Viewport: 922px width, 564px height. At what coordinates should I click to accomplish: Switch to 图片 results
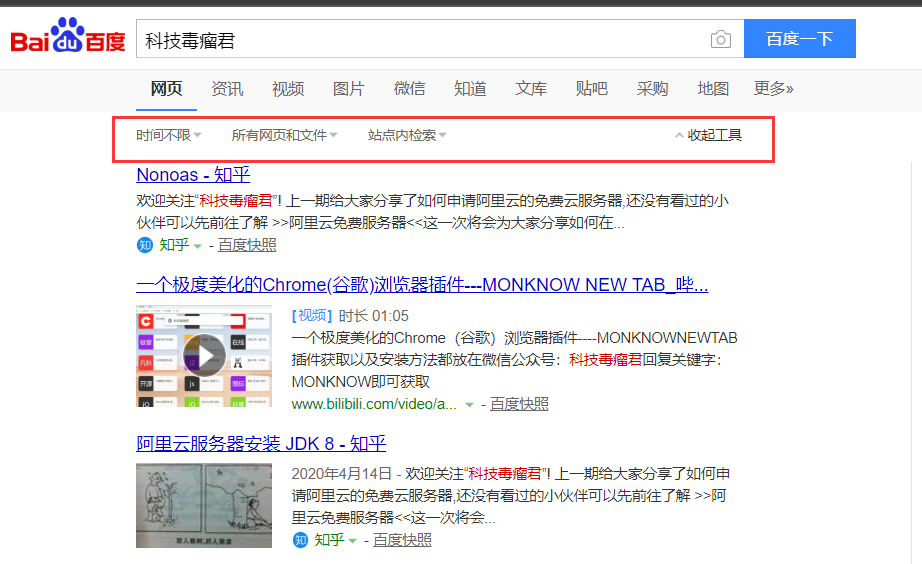349,89
